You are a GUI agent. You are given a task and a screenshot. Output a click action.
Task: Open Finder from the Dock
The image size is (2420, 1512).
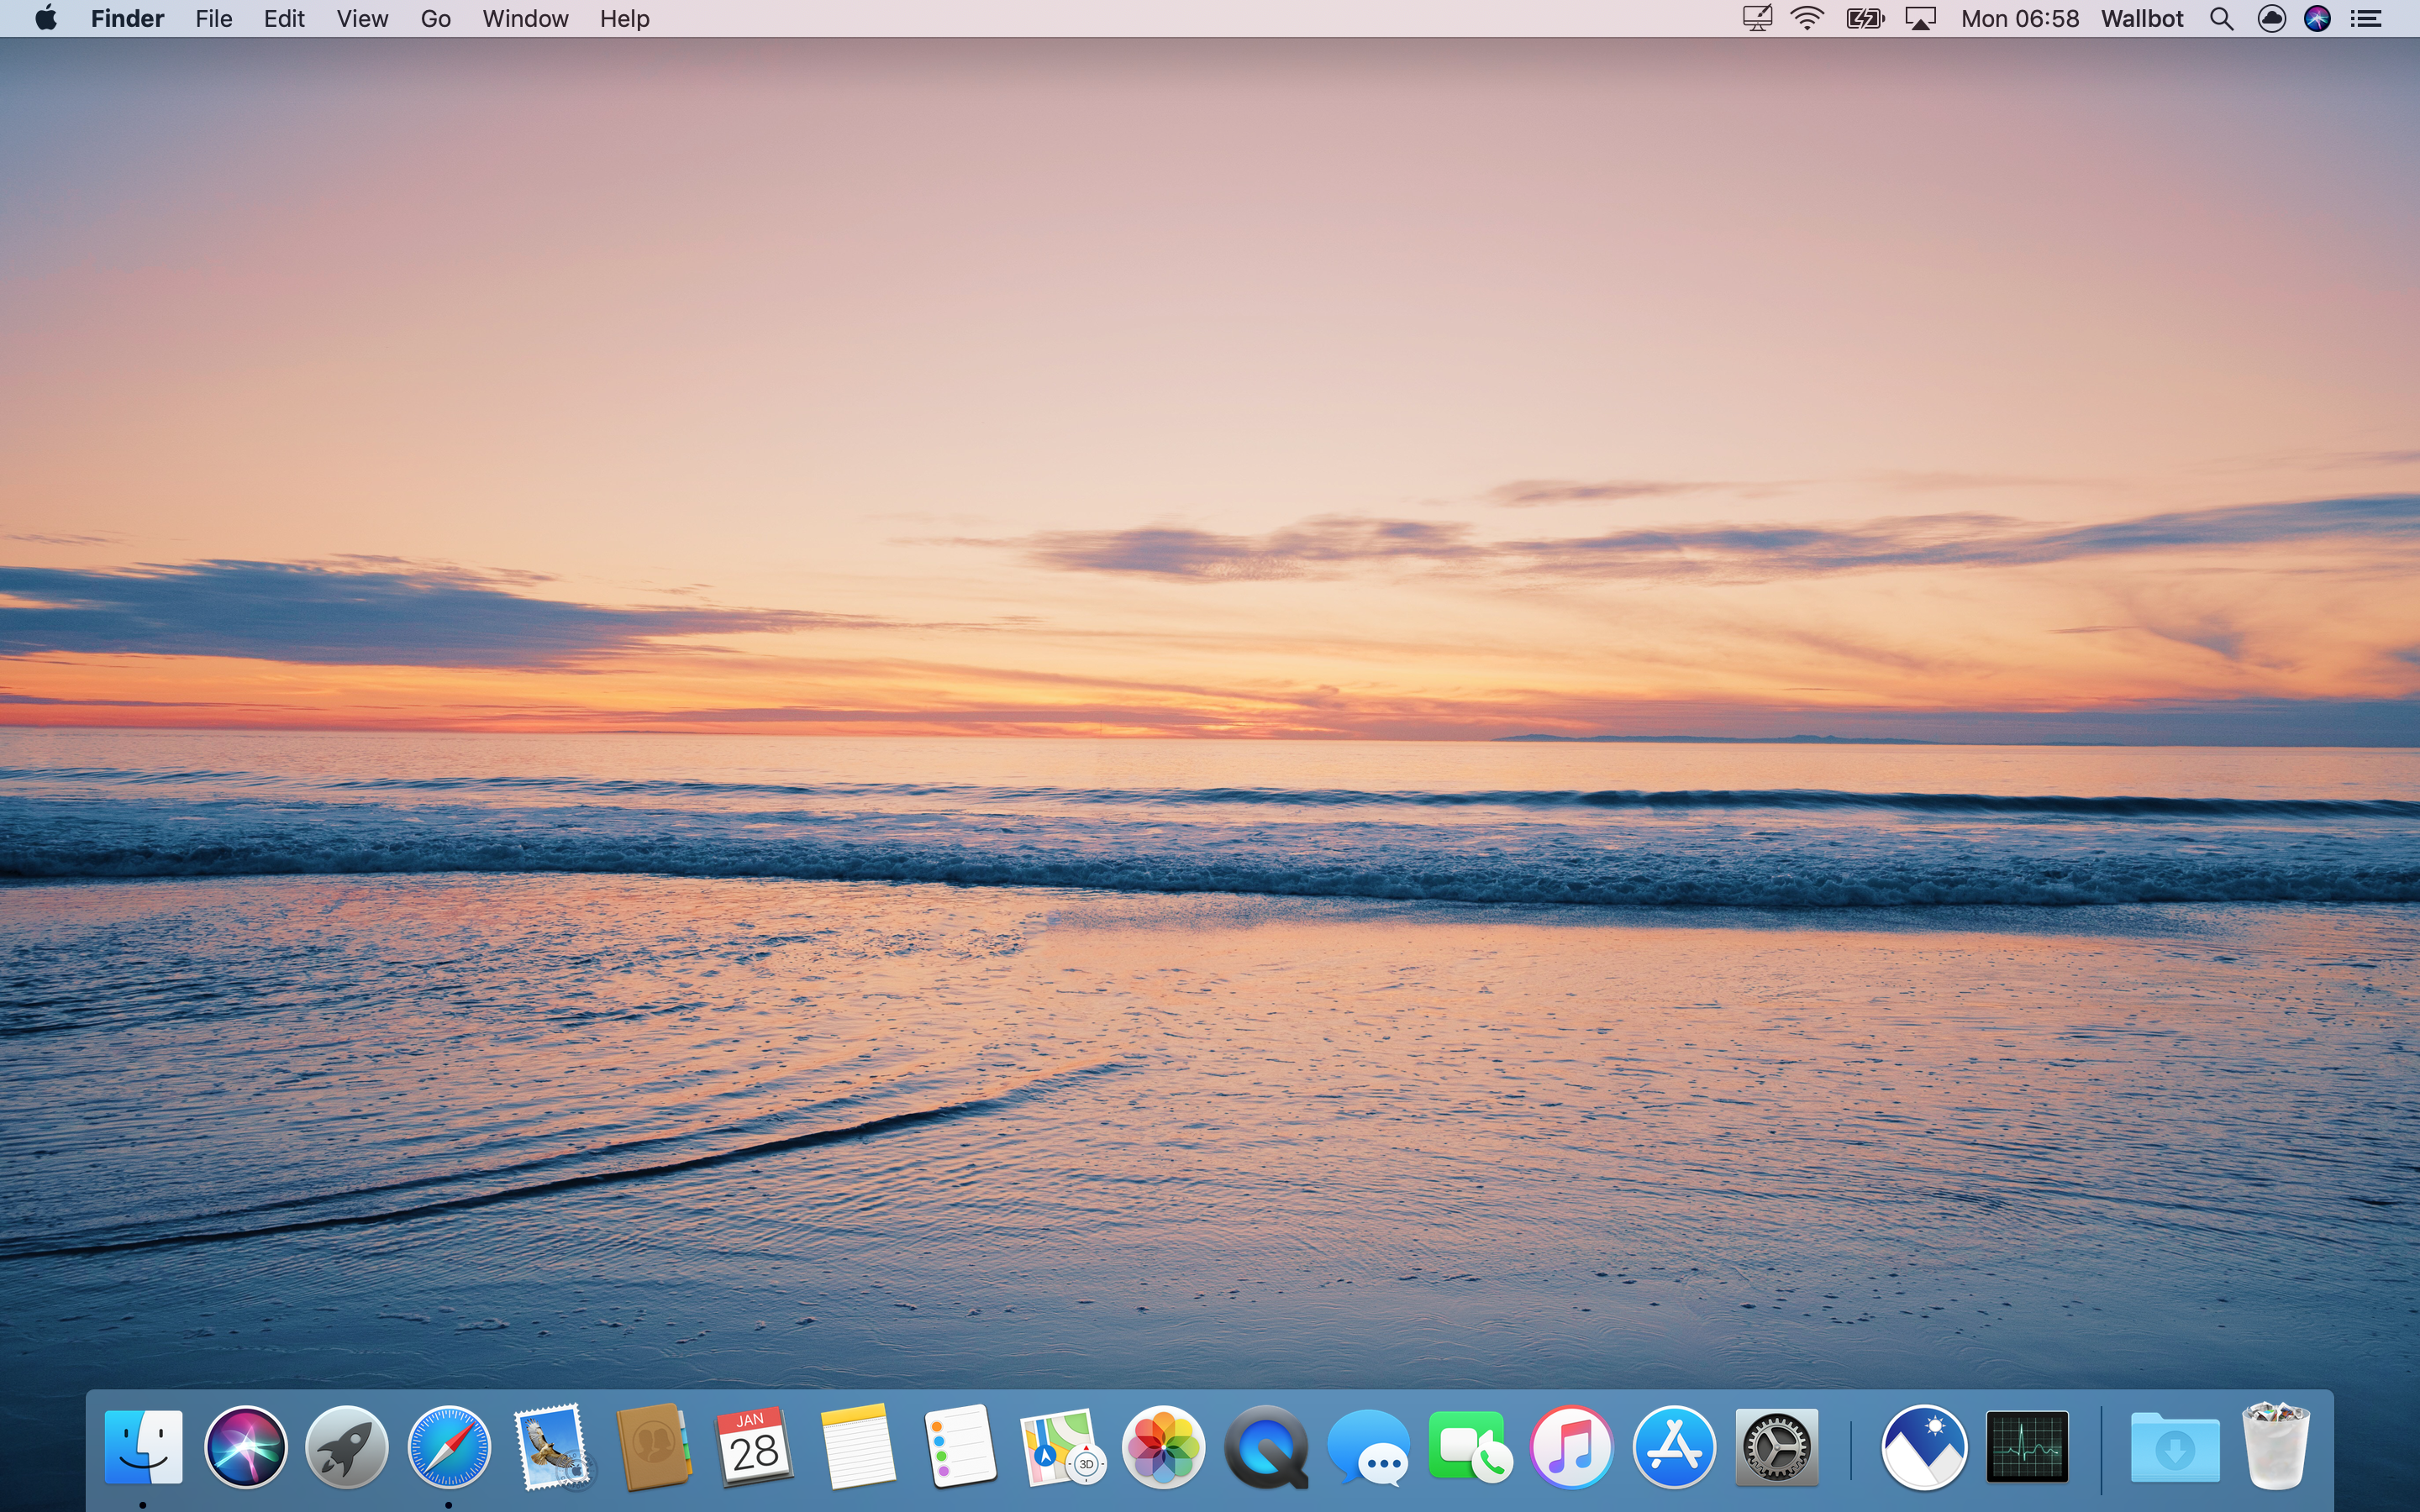143,1446
